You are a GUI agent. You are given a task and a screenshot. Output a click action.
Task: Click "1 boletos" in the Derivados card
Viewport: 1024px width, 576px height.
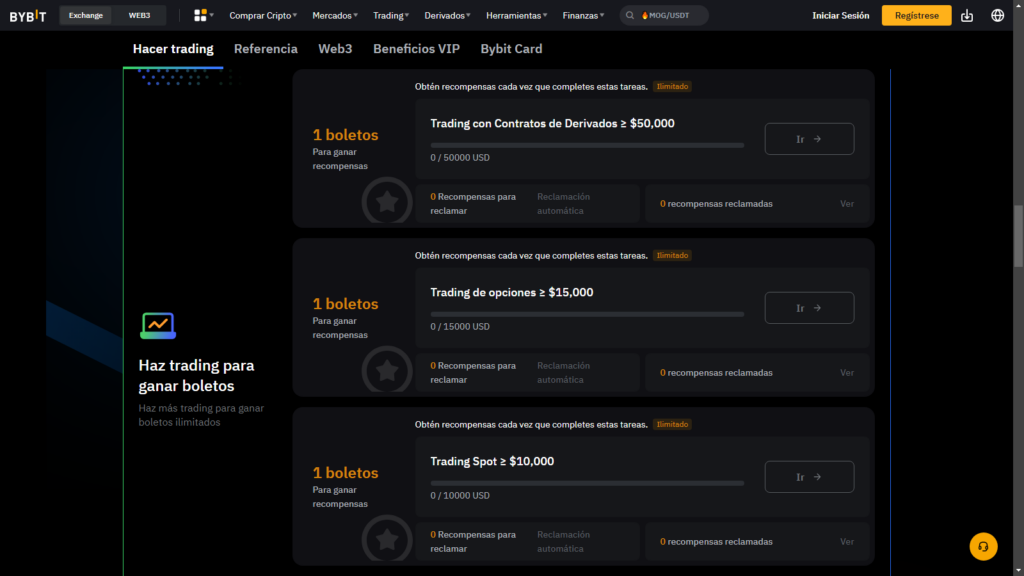[x=345, y=135]
